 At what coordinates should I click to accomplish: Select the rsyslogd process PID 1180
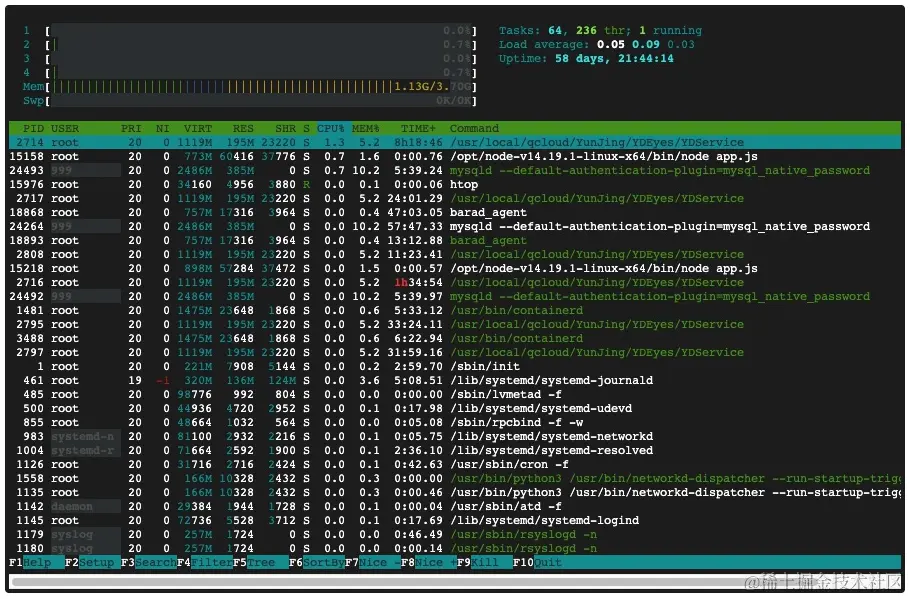pos(455,548)
